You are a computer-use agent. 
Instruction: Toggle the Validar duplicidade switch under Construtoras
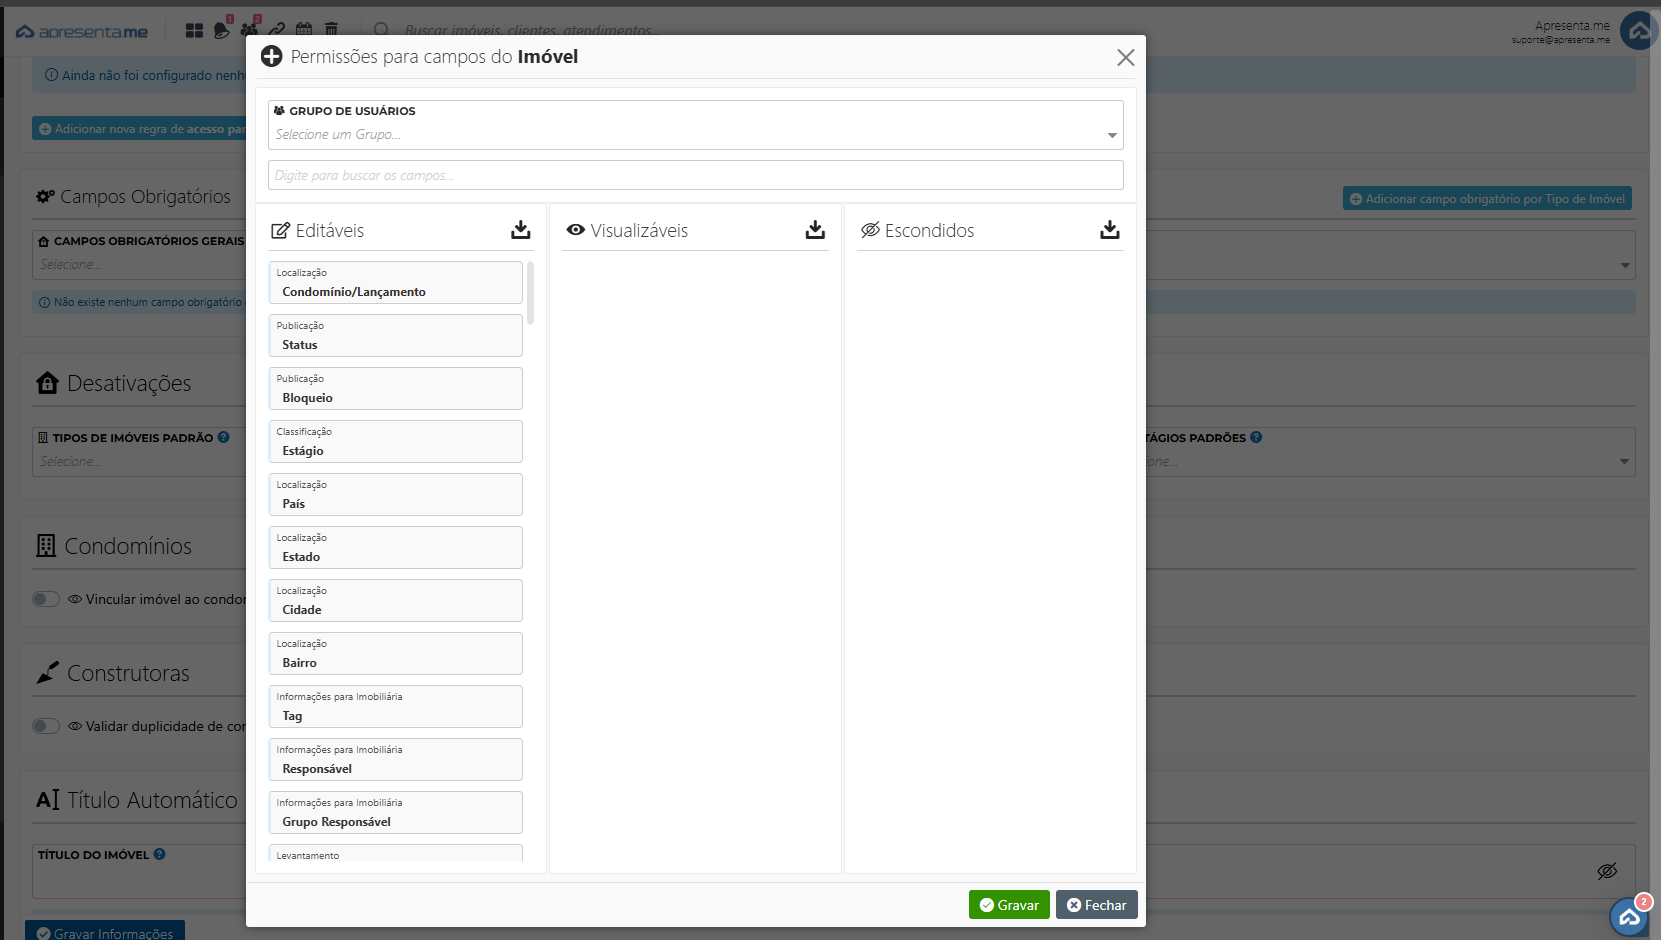click(46, 726)
